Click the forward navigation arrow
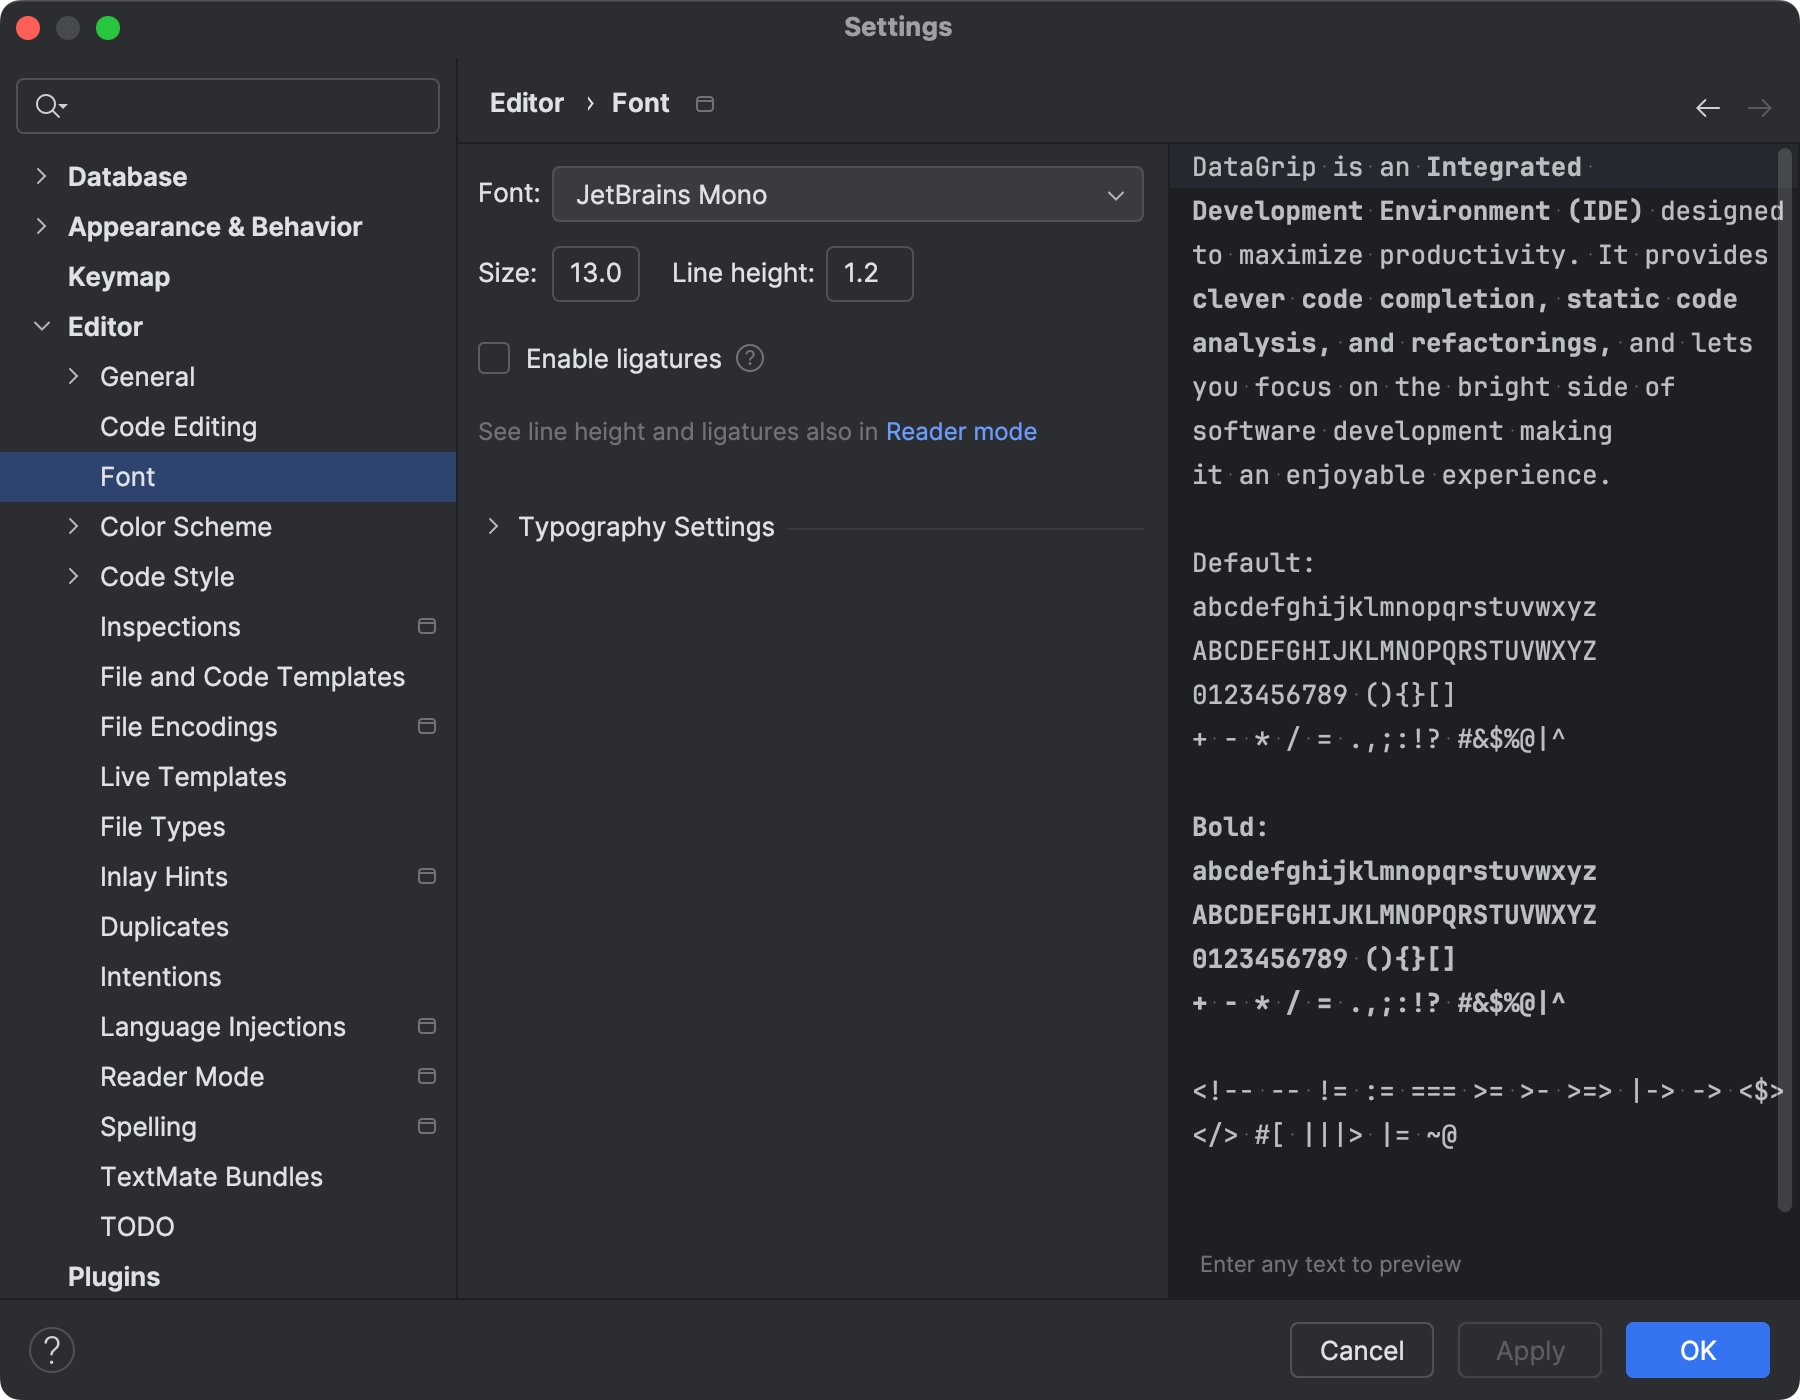Screen dimensions: 1800x1400 [x=1759, y=107]
